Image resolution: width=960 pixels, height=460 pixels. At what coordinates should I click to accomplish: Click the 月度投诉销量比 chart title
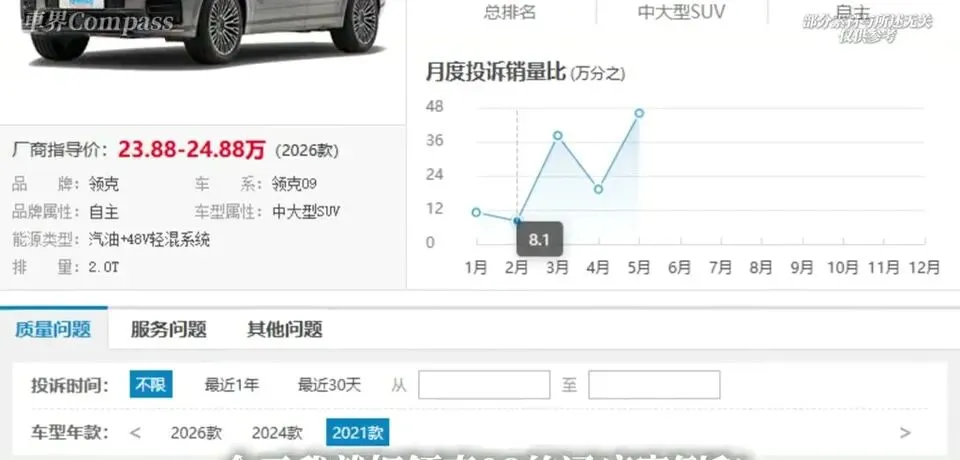coord(495,73)
